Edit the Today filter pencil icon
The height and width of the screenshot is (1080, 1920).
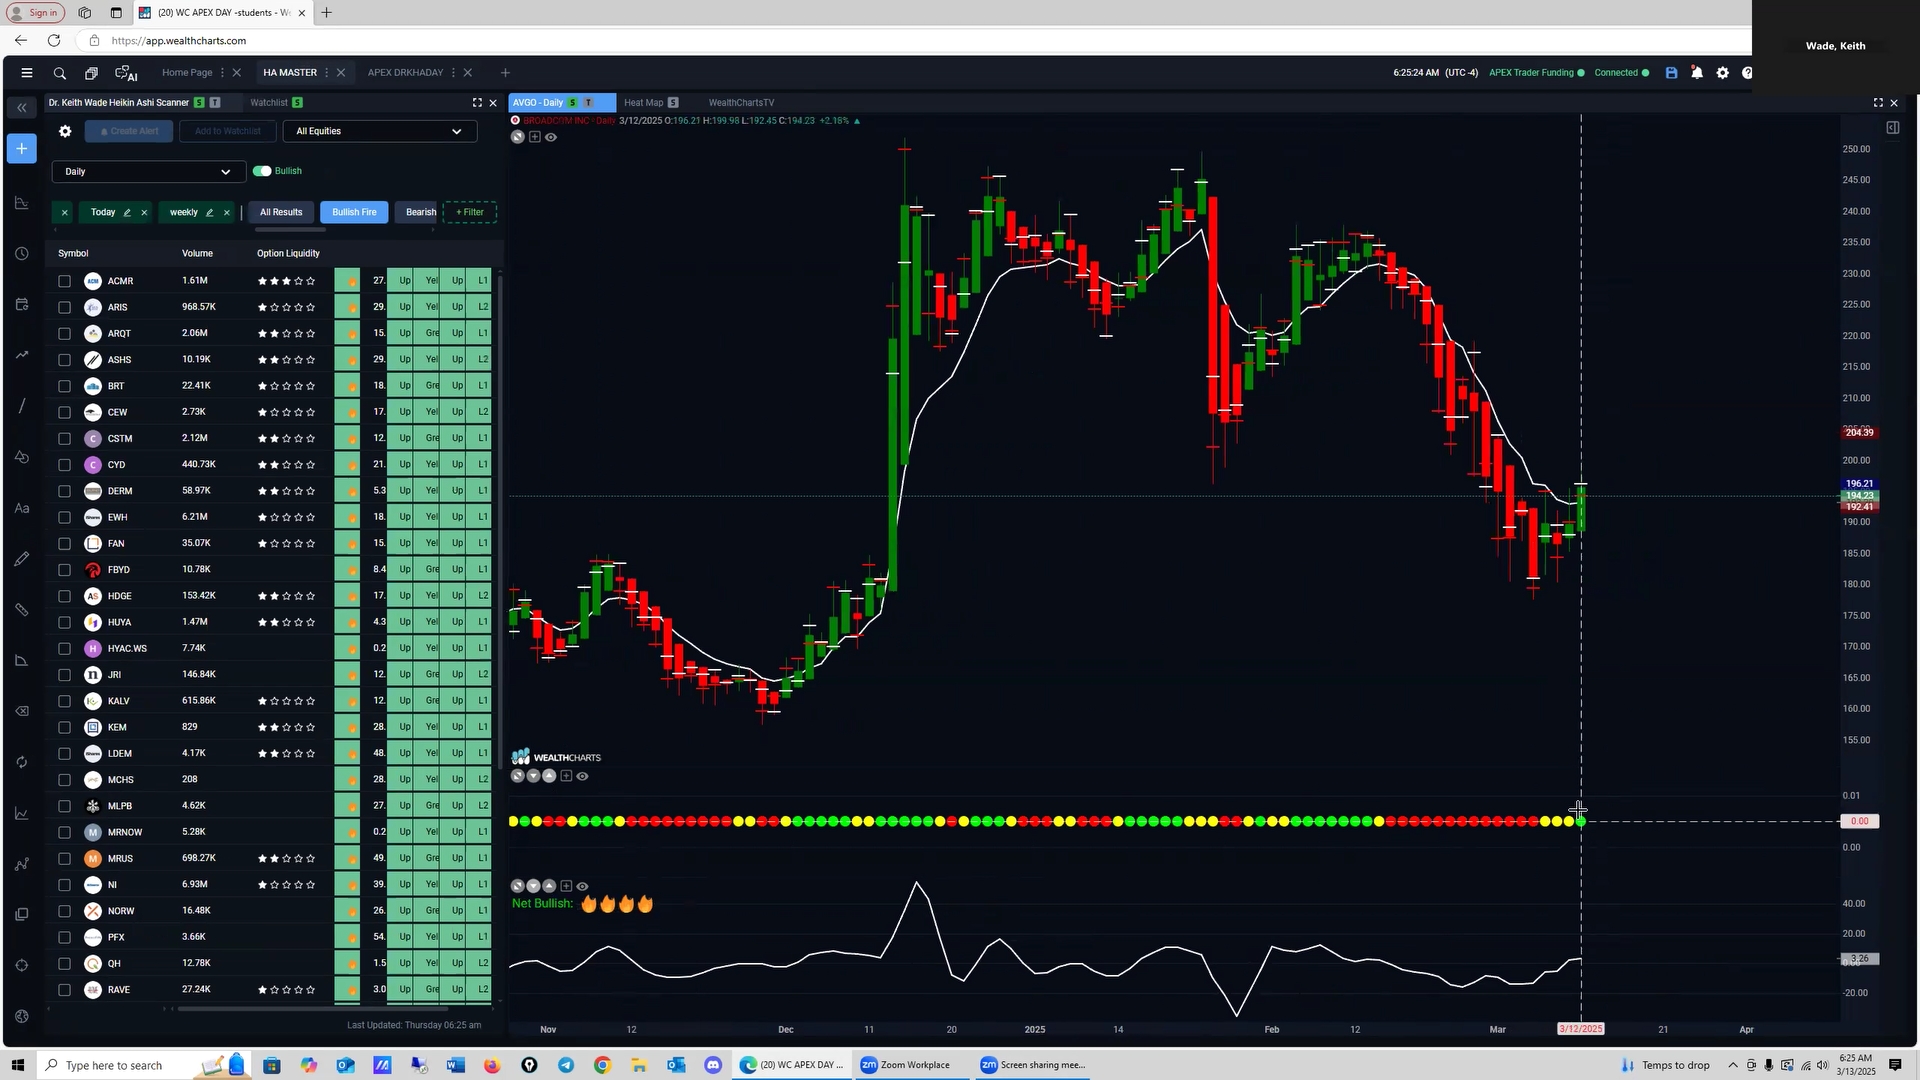(x=127, y=212)
